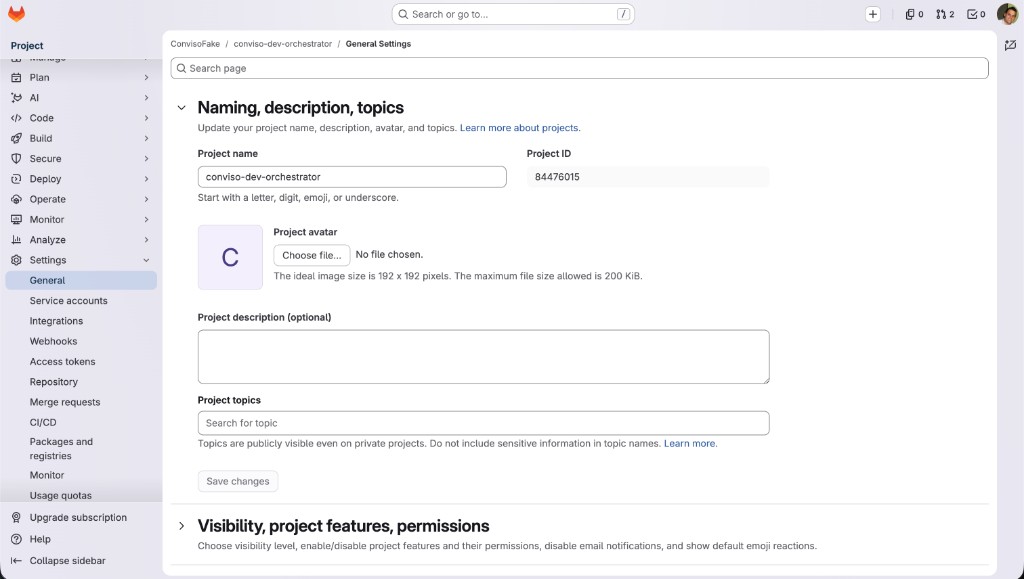Click the Settings gear icon in sidebar

pos(16,260)
